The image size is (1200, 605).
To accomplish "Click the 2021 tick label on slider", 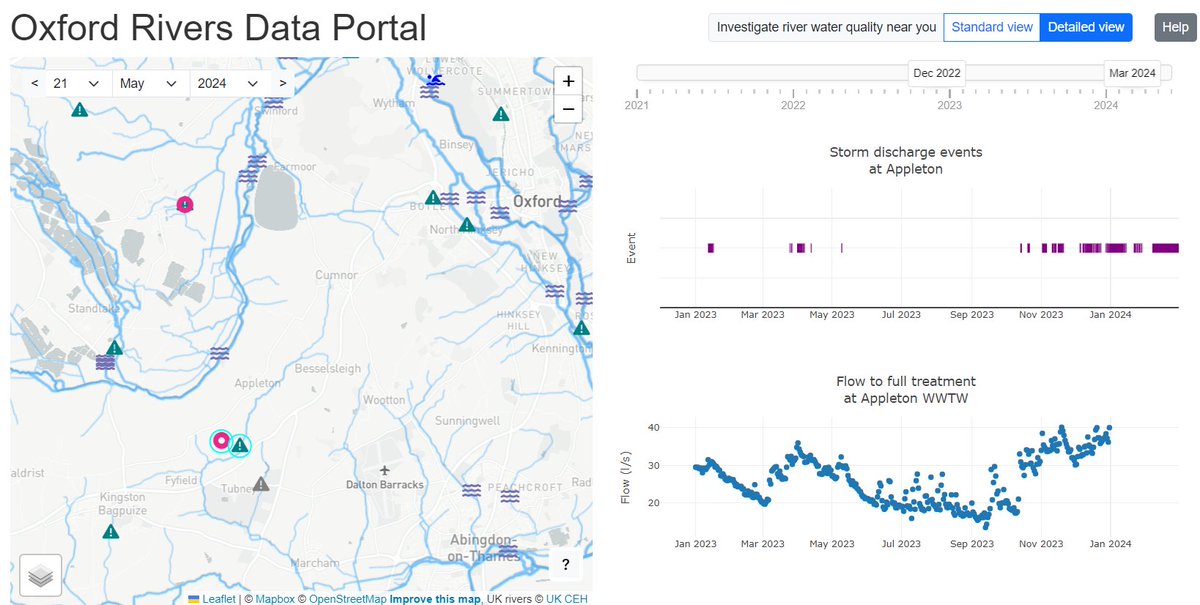I will pyautogui.click(x=637, y=104).
